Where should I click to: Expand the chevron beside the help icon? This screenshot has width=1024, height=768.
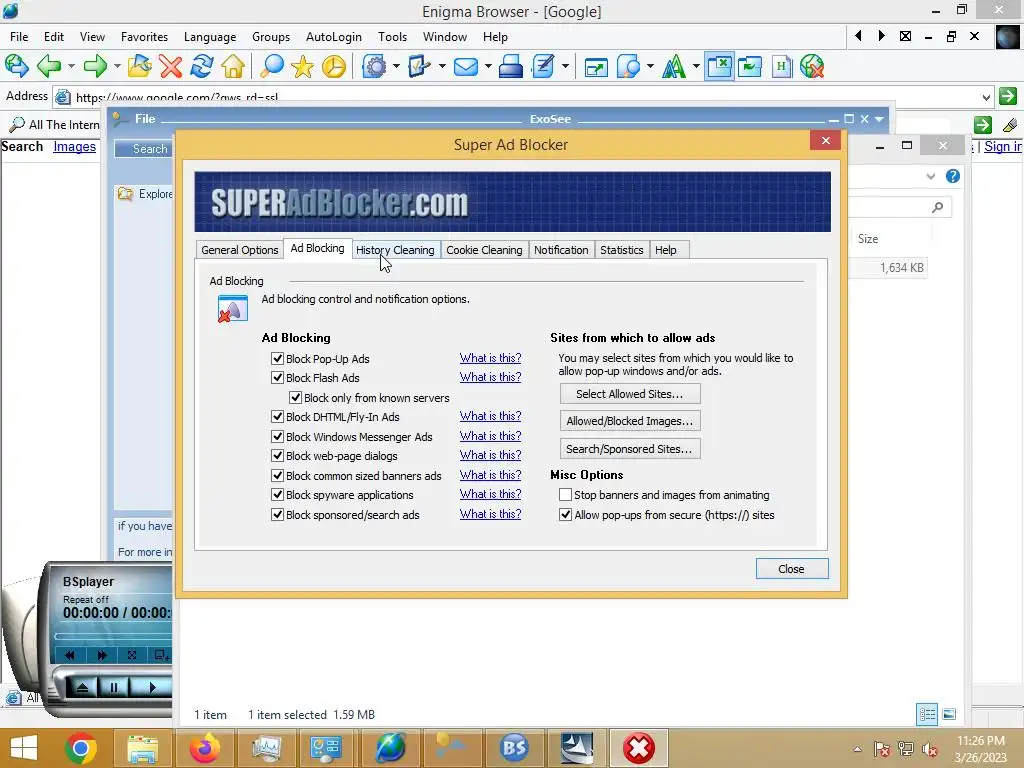(931, 176)
